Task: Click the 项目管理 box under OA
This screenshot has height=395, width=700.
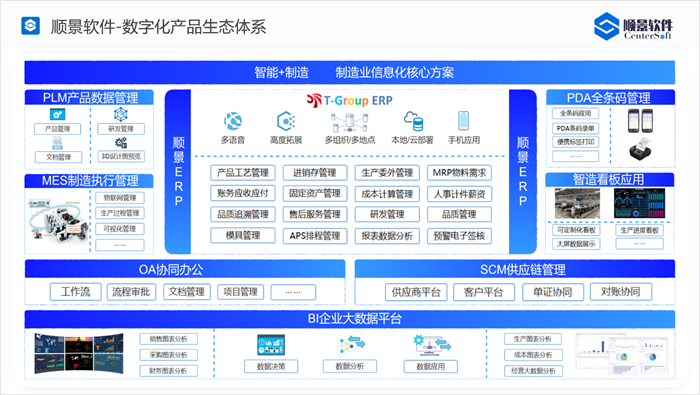Action: [x=241, y=292]
